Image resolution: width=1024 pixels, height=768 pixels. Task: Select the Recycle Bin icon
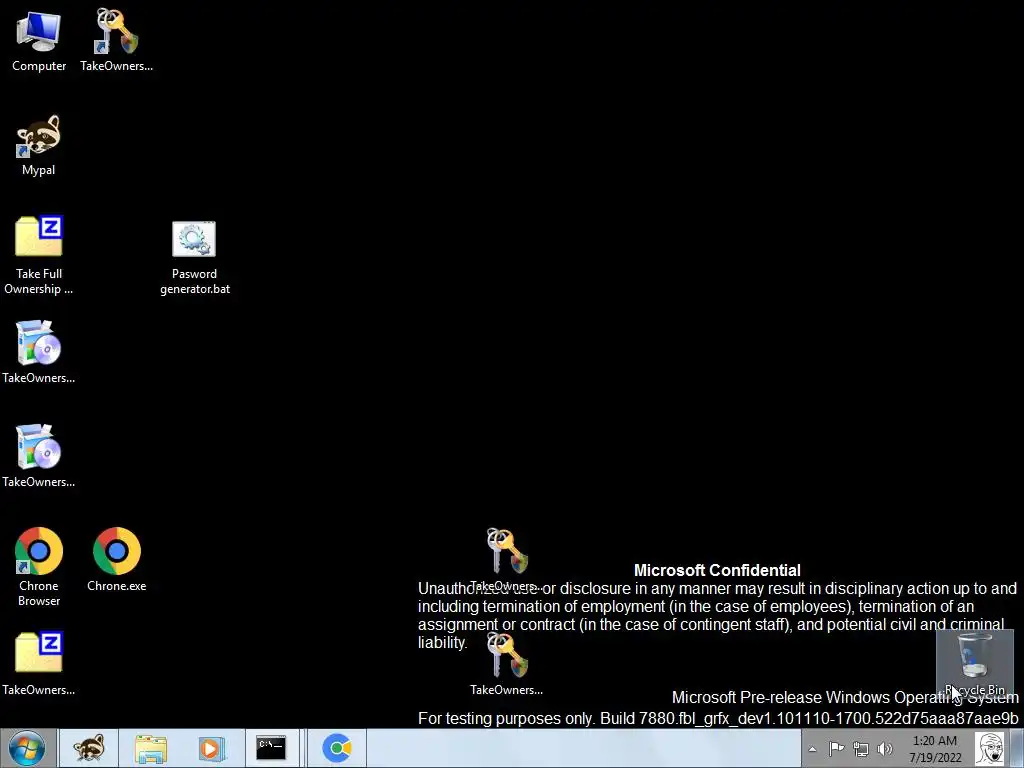click(974, 664)
